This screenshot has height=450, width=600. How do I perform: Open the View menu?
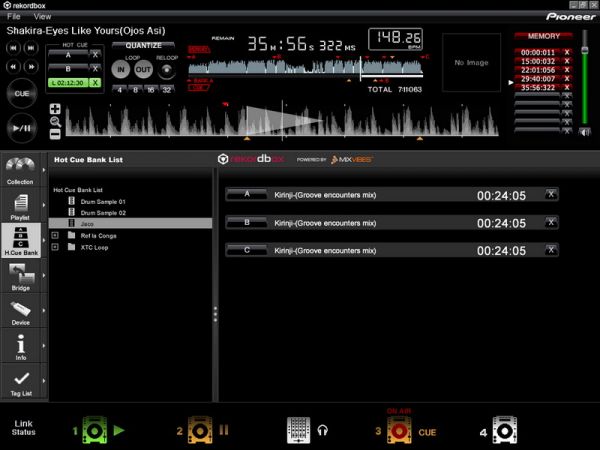coord(42,16)
